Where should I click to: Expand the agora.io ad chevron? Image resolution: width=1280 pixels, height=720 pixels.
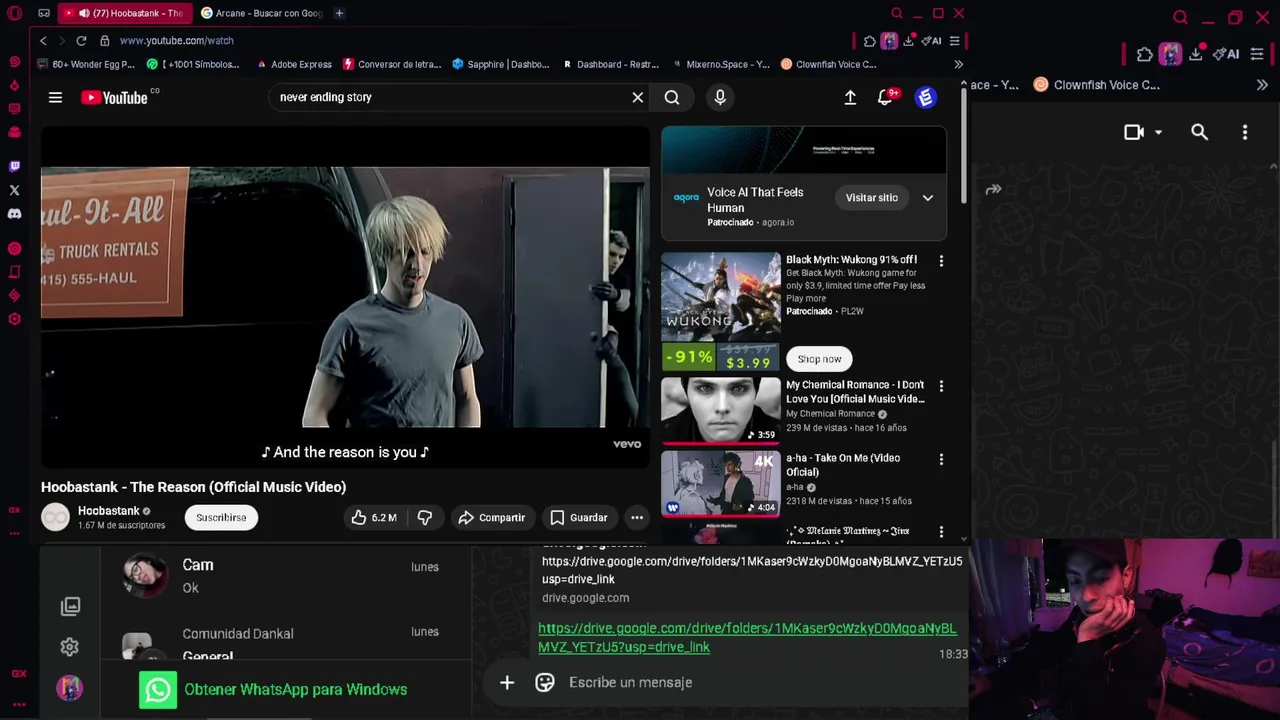(928, 198)
